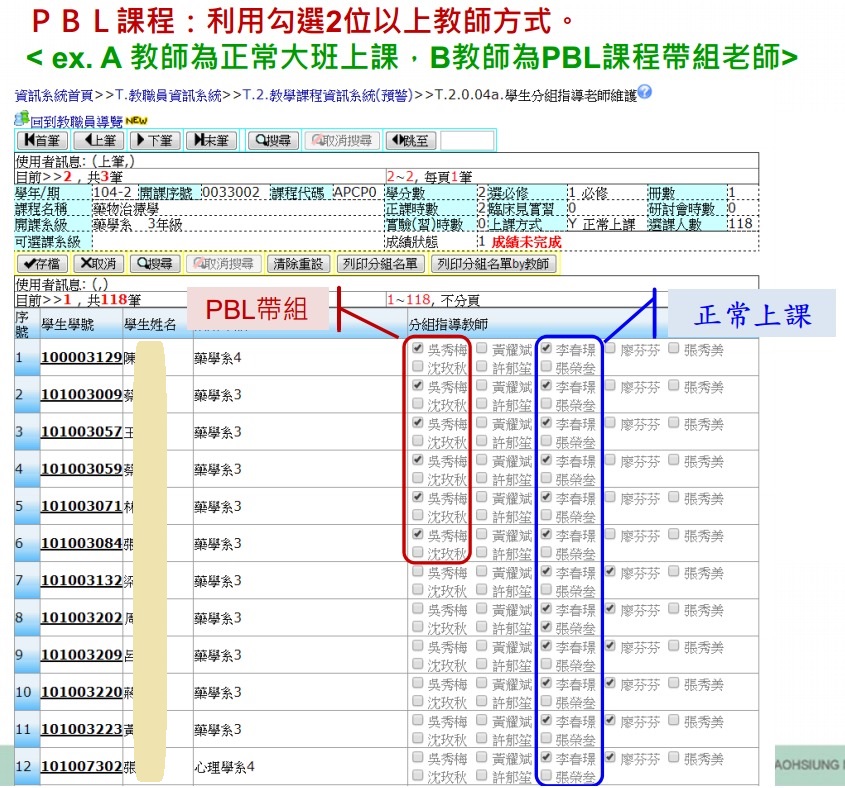This screenshot has width=845, height=788.
Task: Click the 取消 cancel button
Action: coord(99,264)
